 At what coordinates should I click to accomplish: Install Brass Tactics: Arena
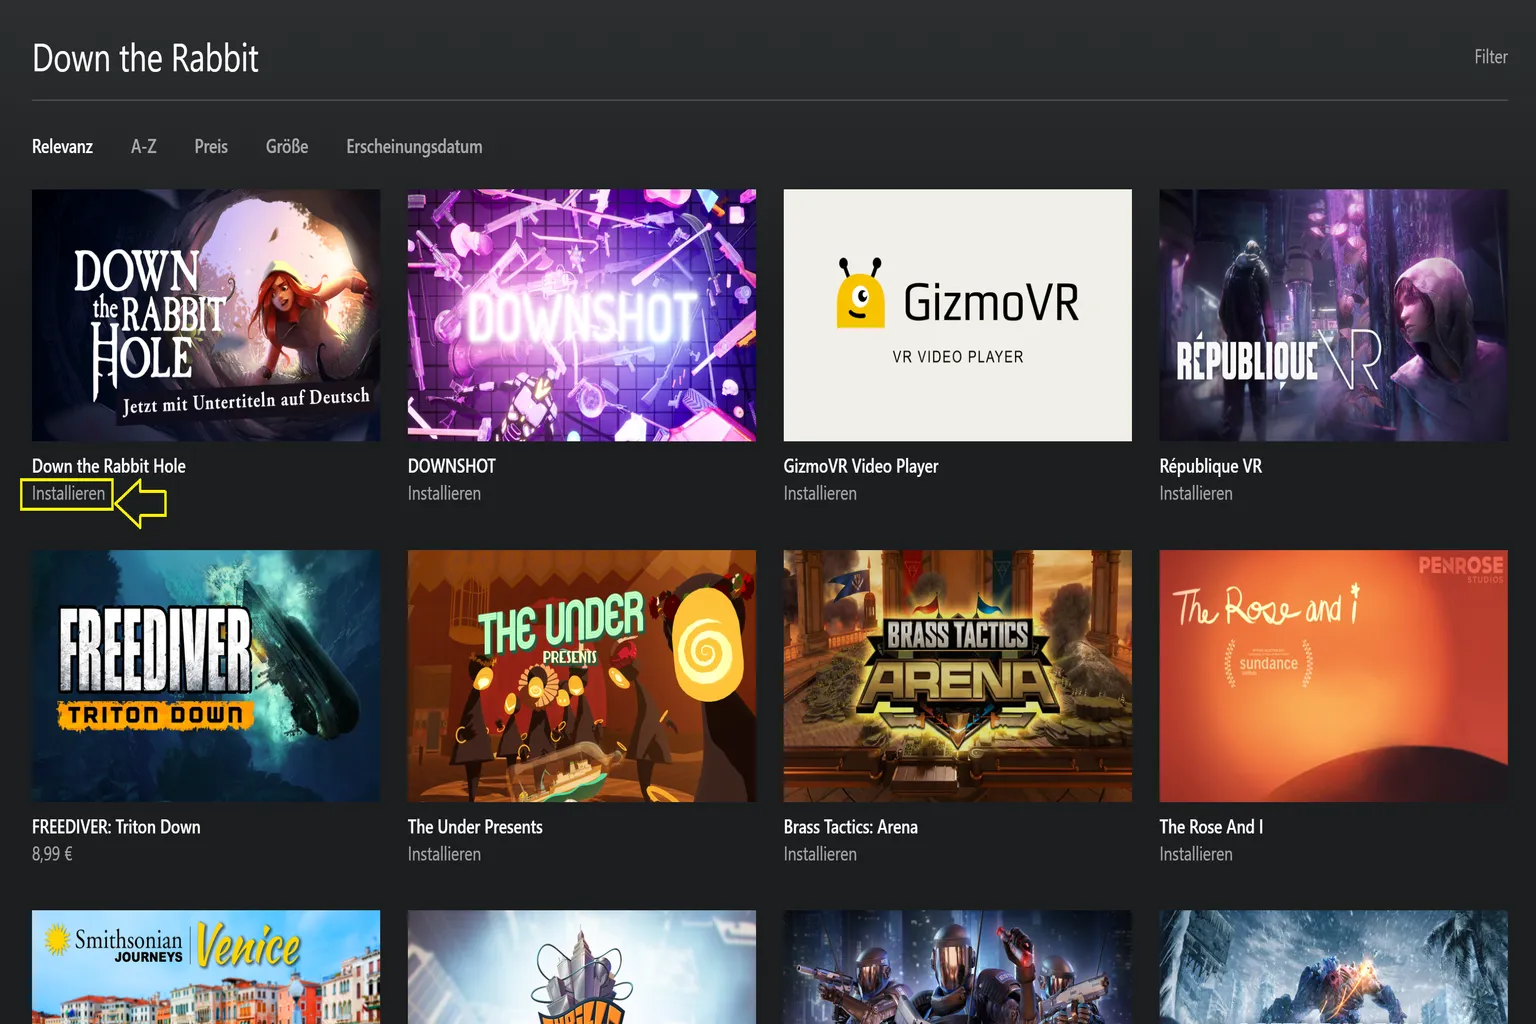click(x=820, y=855)
